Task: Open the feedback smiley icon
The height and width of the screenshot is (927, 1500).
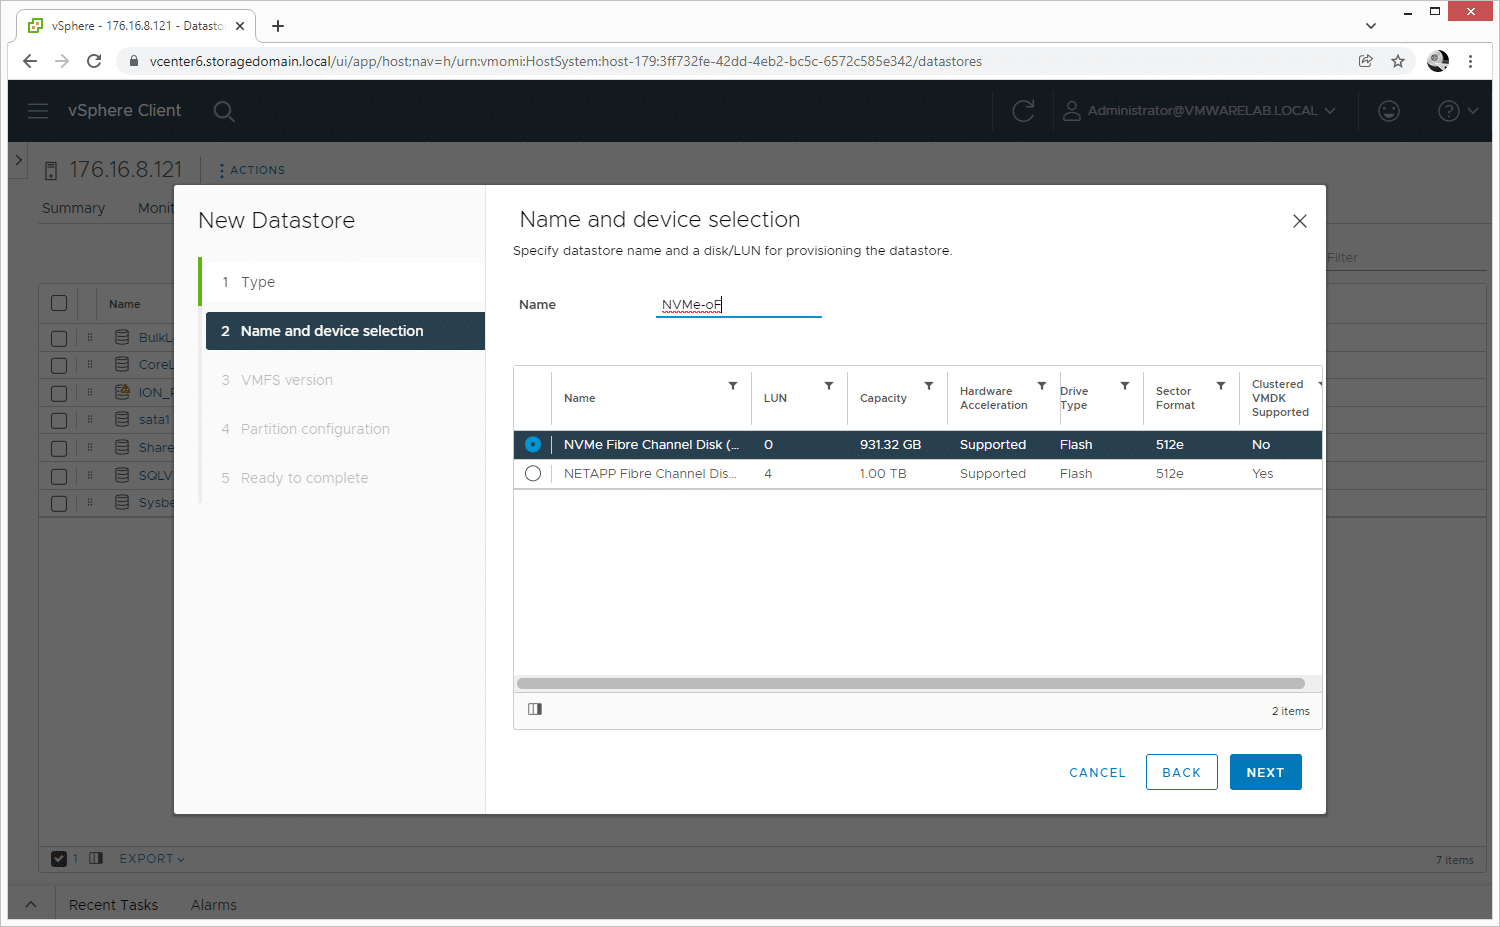Action: pos(1389,111)
